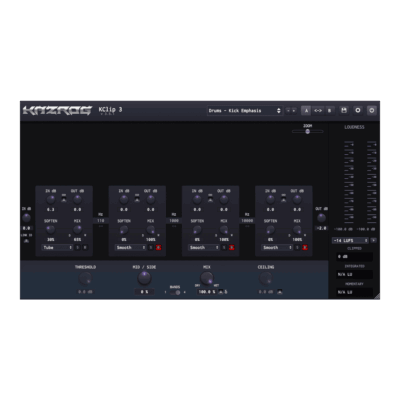Click the global input 0.0 value field
Image resolution: width=400 pixels, height=400 pixels.
click(26, 228)
